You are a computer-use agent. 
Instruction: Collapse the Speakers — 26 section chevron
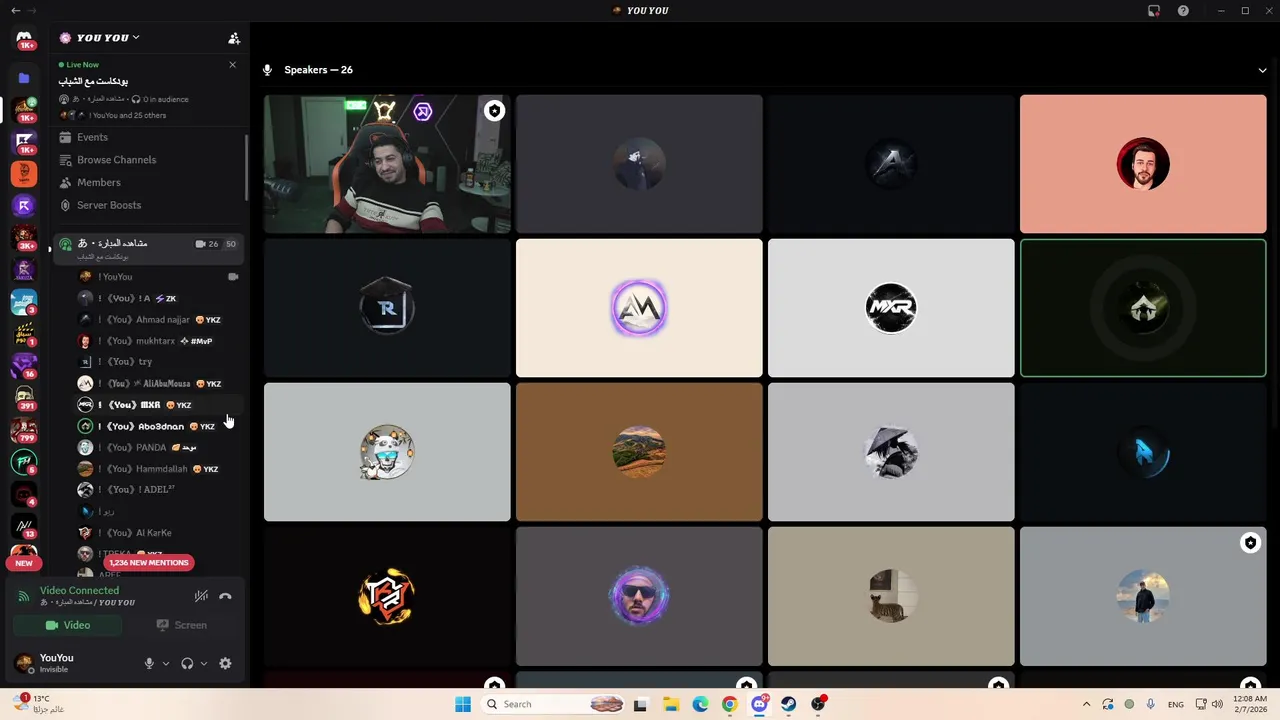point(1262,70)
